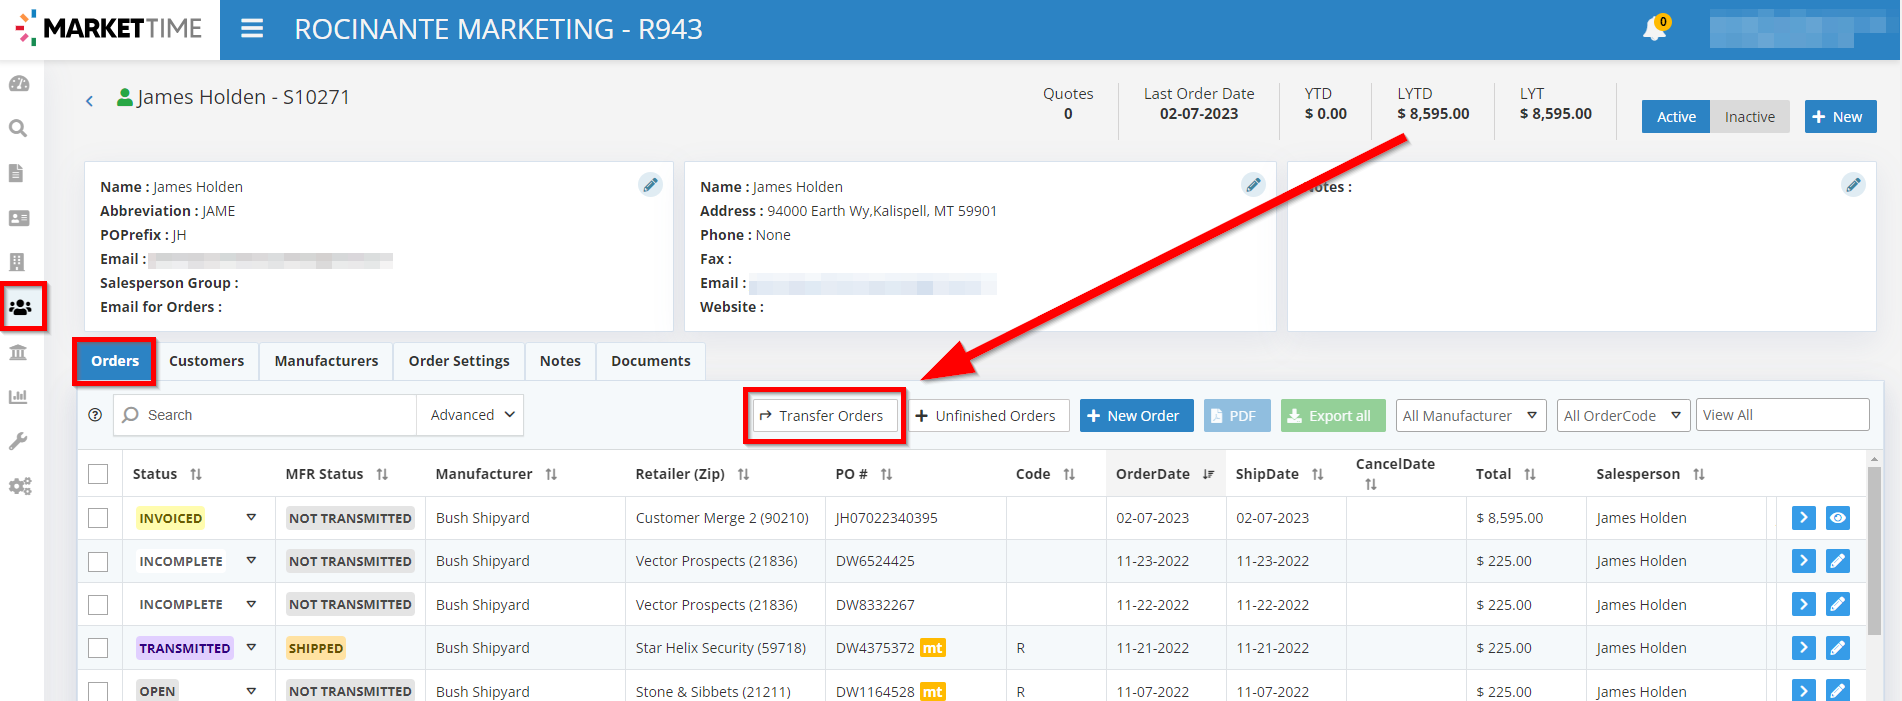The image size is (1902, 701).
Task: Sort by Salesperson column arrows
Action: tap(1699, 474)
